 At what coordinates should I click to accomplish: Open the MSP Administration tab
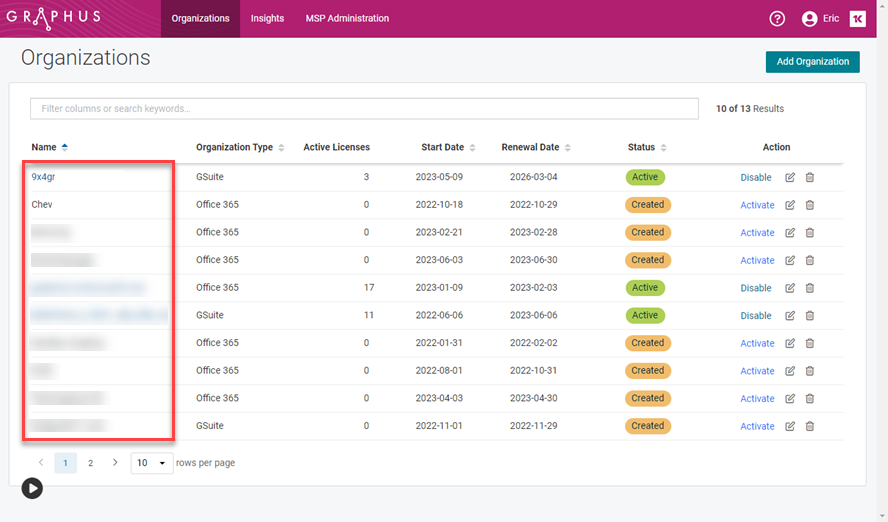tap(347, 19)
